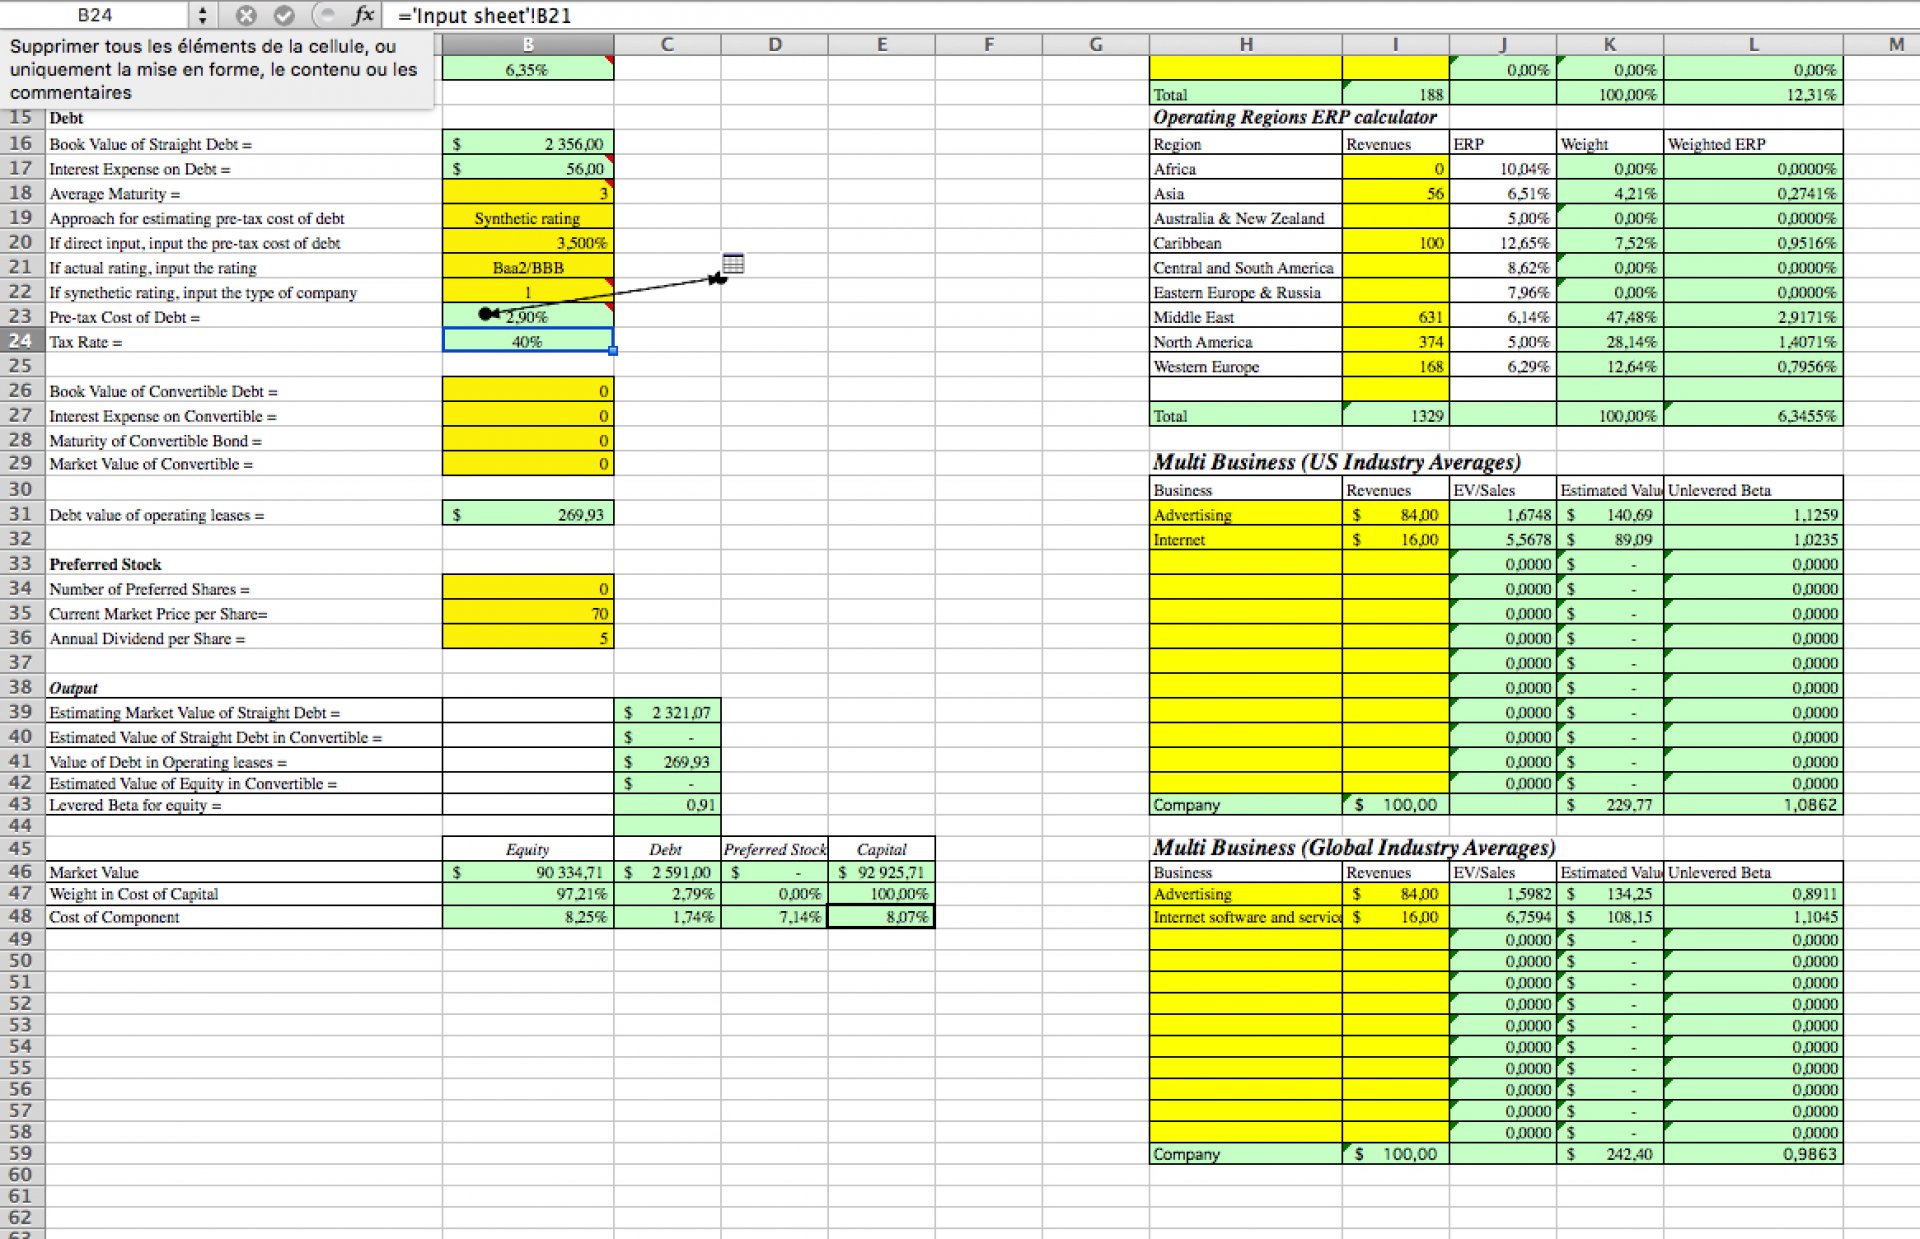Screen dimensions: 1920x1239
Task: Select the 'Internet software and service' business cell
Action: (x=1246, y=916)
